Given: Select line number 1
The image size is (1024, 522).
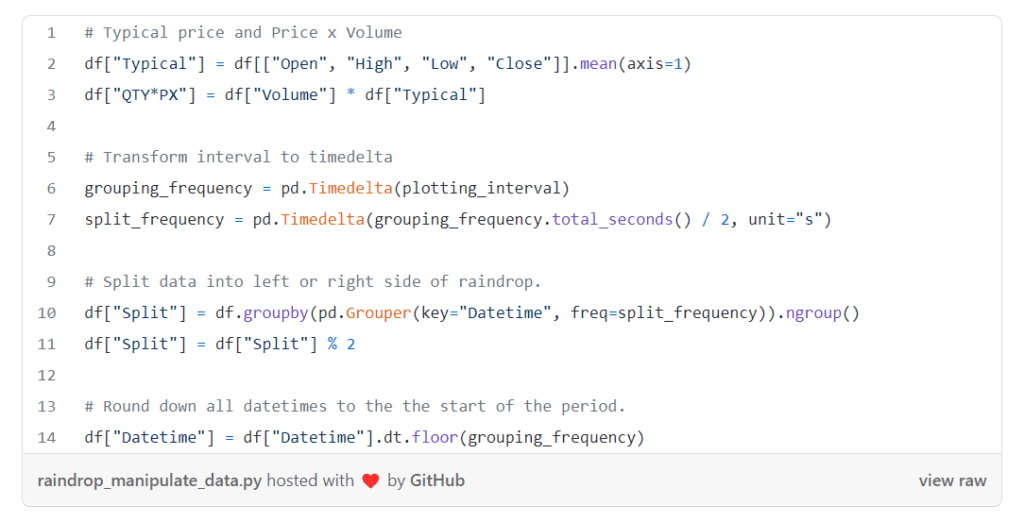Looking at the screenshot, I should point(51,32).
